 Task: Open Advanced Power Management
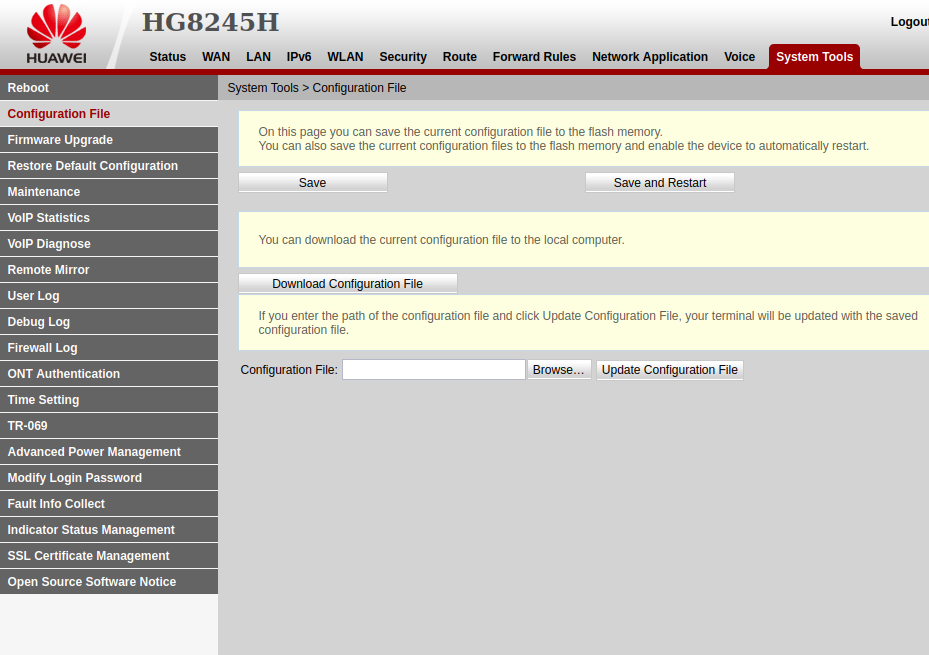(x=109, y=452)
